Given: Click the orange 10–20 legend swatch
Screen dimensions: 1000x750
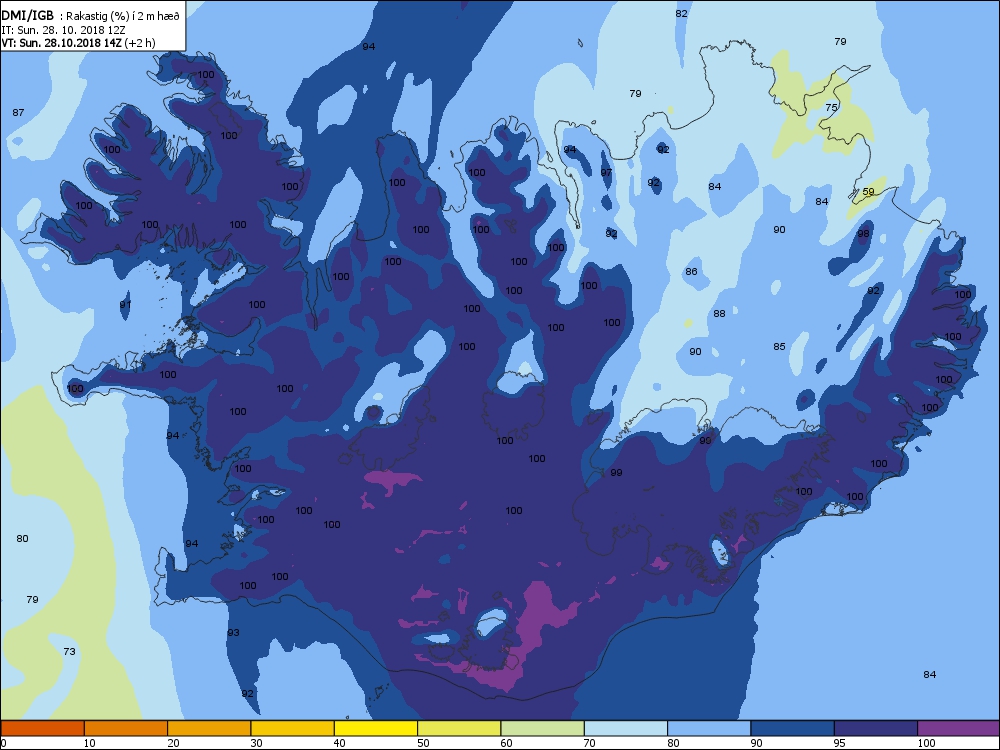Looking at the screenshot, I should [x=126, y=728].
